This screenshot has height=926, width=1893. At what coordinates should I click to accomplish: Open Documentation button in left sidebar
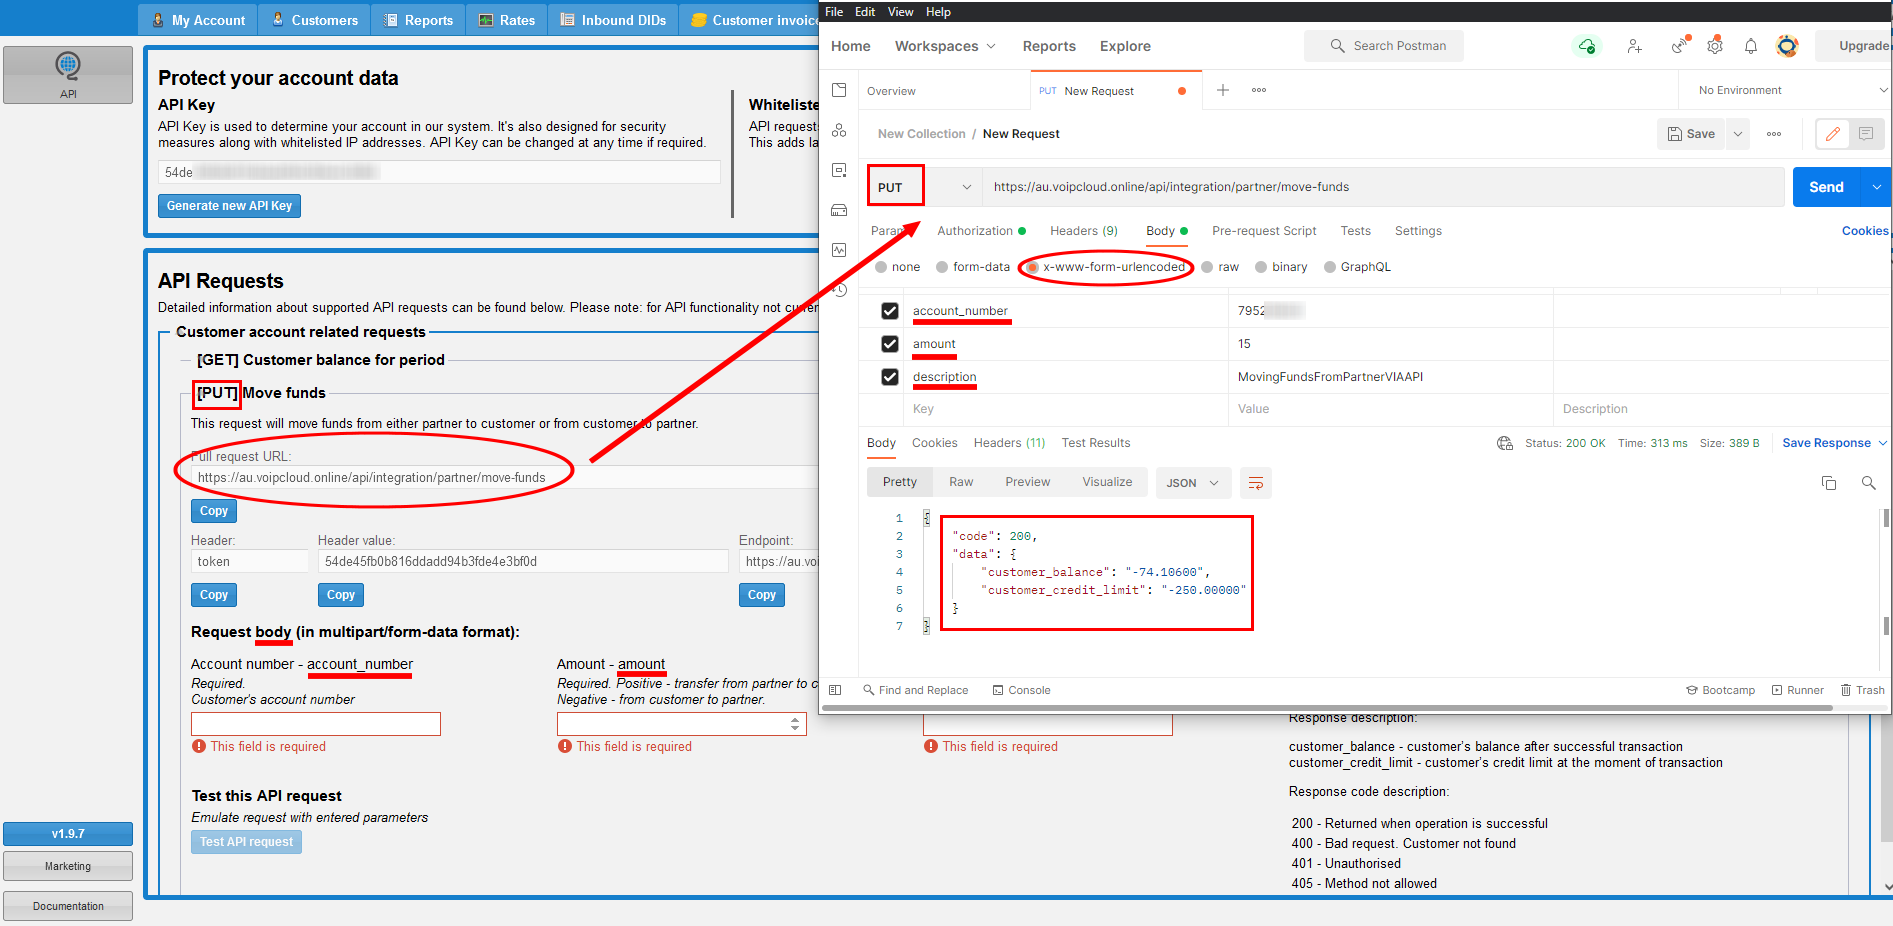click(x=68, y=906)
